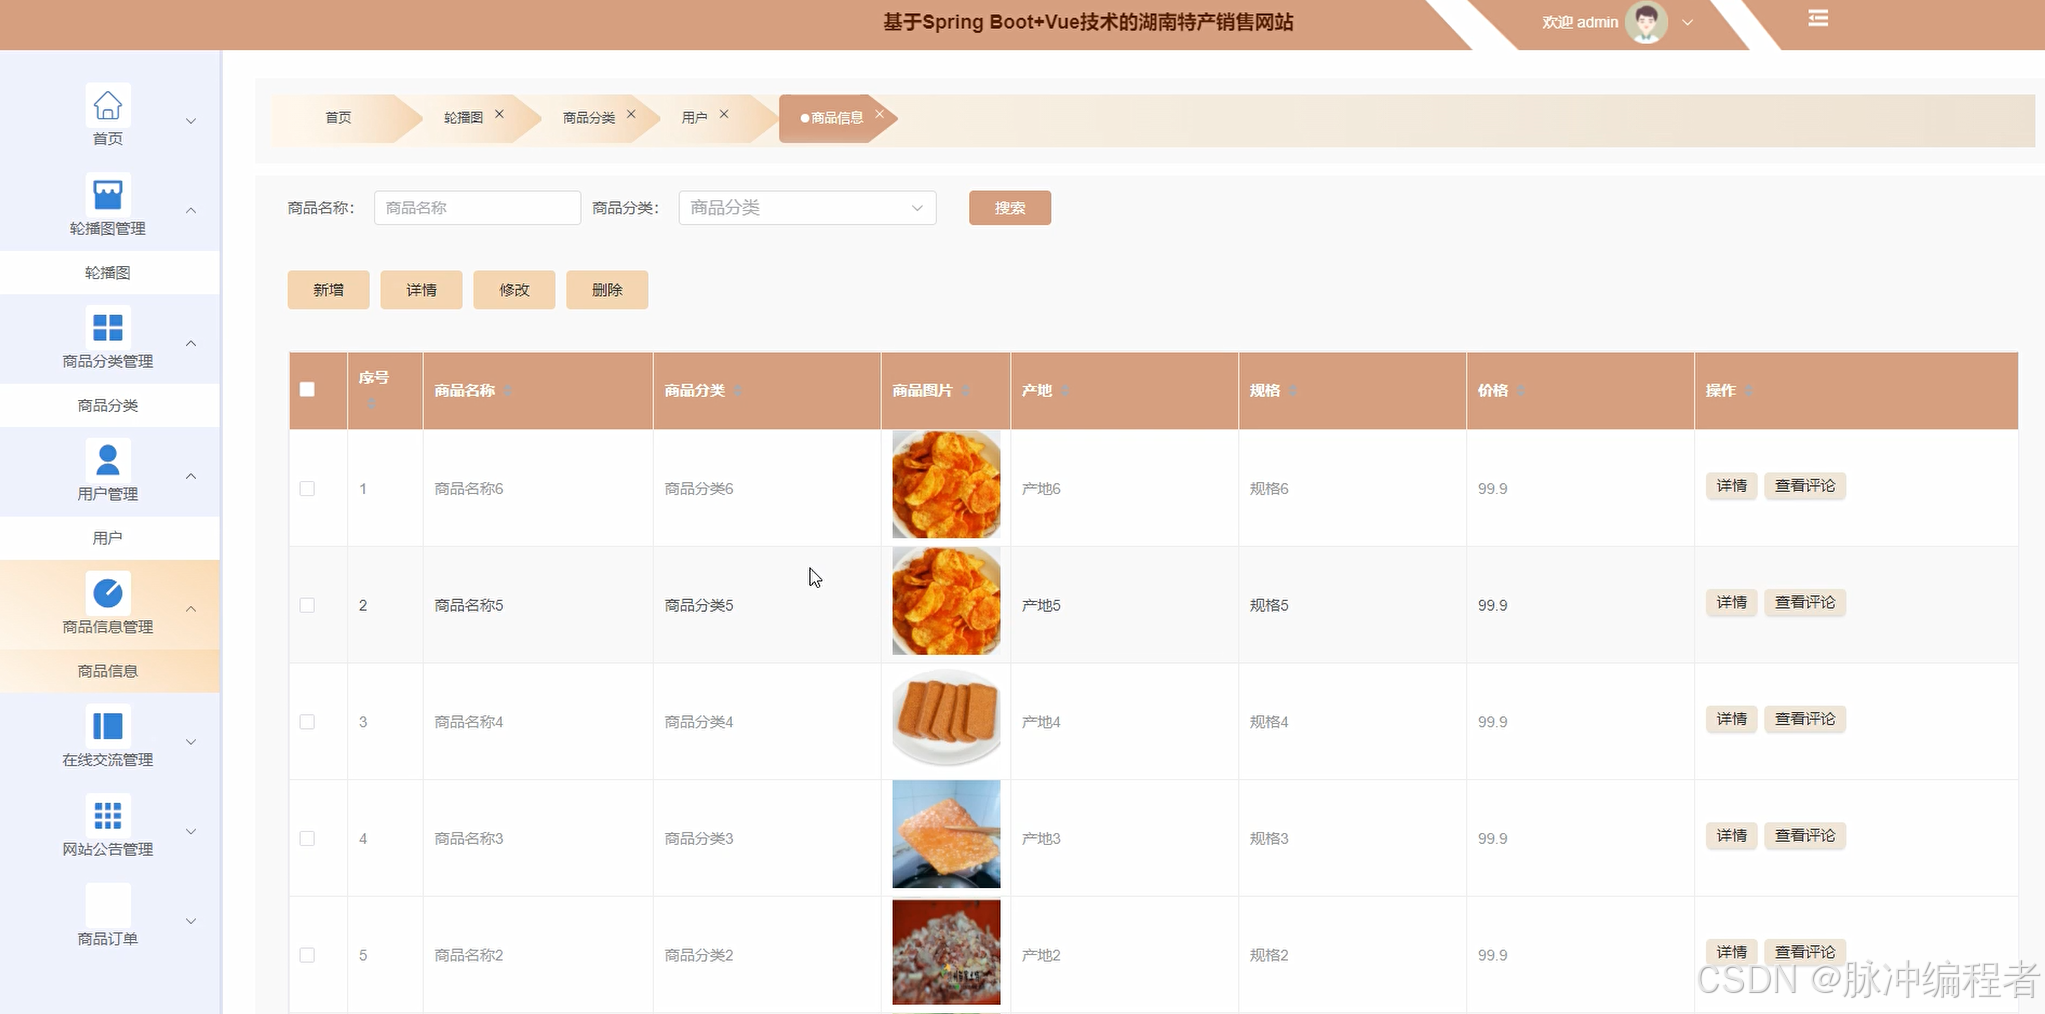The image size is (2045, 1014).
Task: Close the 用户 tab
Action: coord(724,114)
